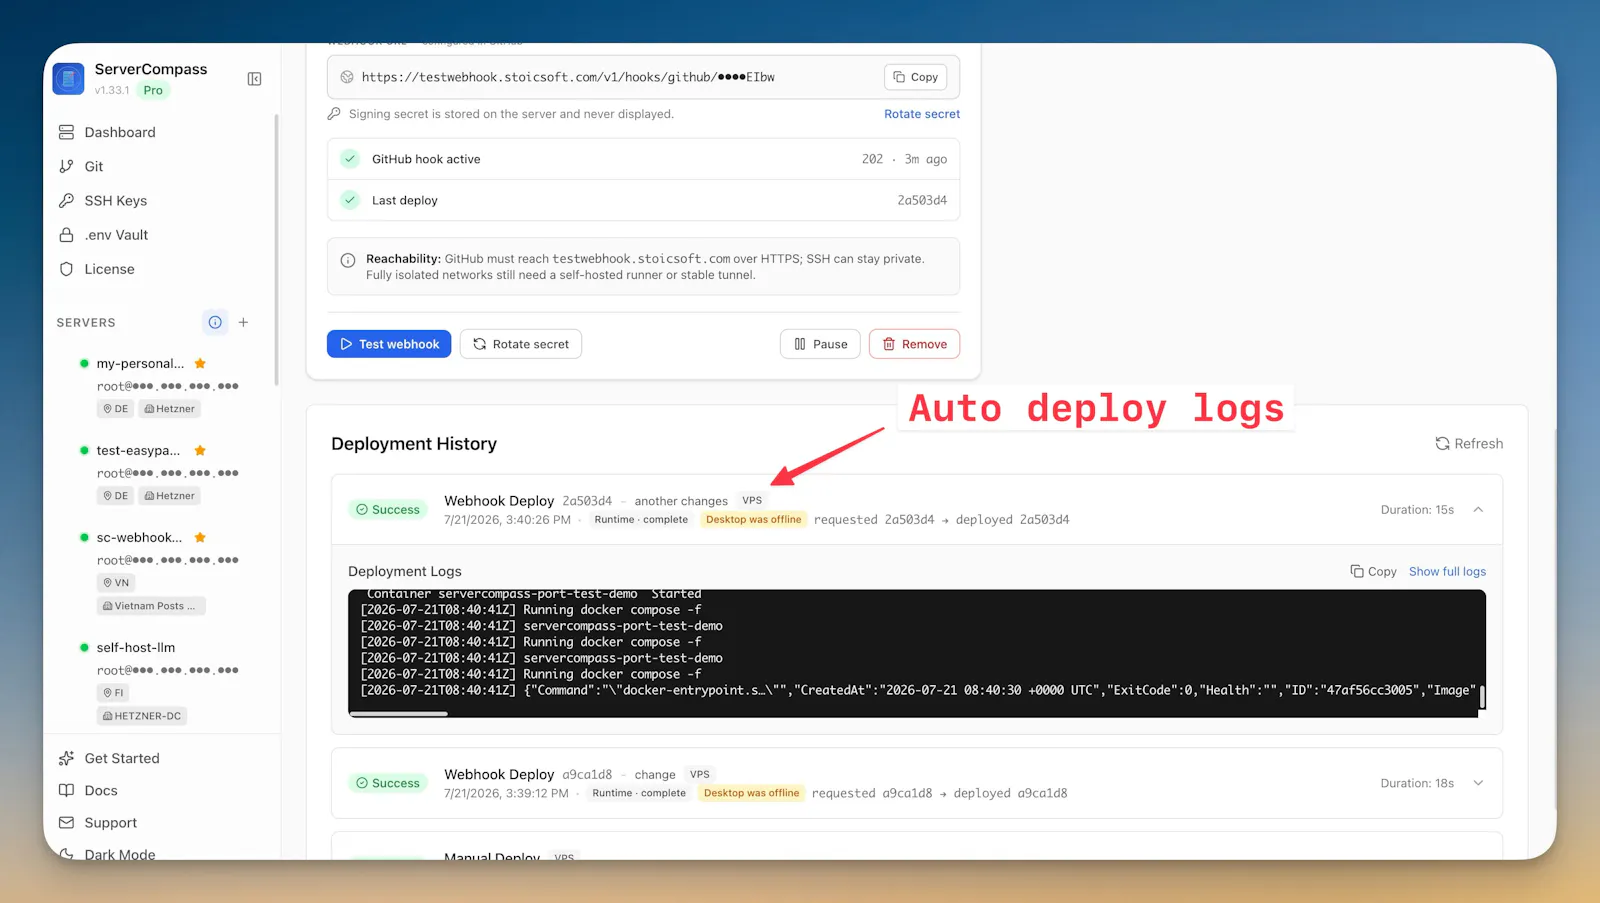Collapse the 2a503d4 deployment entry
This screenshot has height=903, width=1600.
point(1478,510)
